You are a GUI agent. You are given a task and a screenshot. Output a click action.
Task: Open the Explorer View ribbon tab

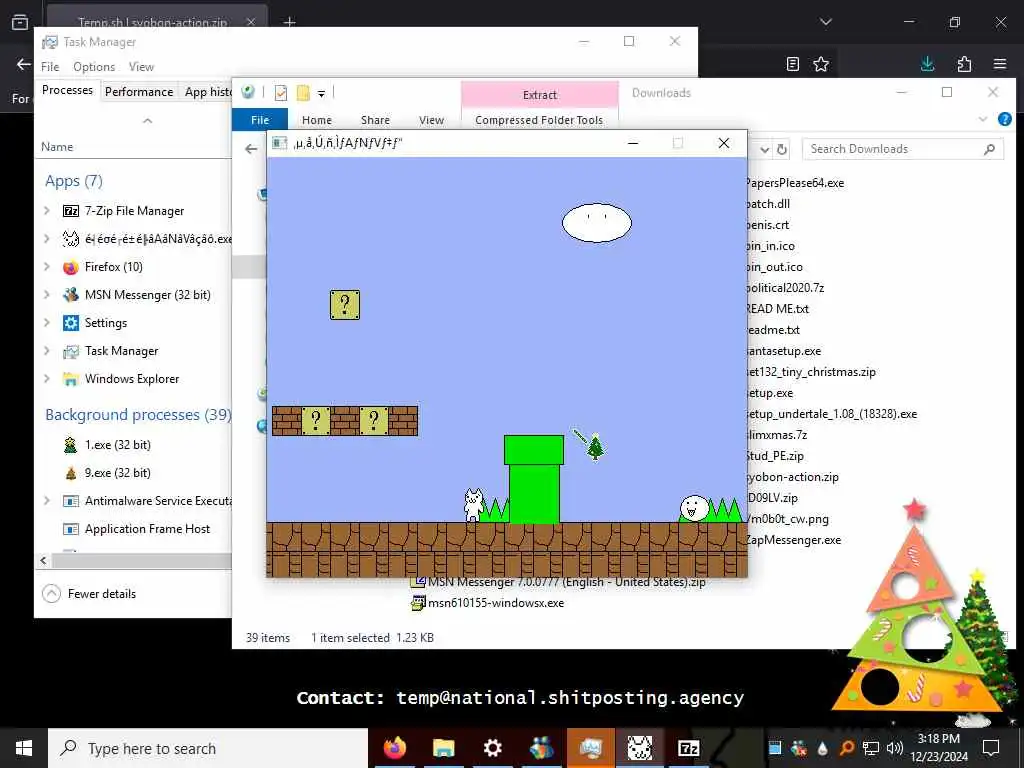pyautogui.click(x=432, y=120)
